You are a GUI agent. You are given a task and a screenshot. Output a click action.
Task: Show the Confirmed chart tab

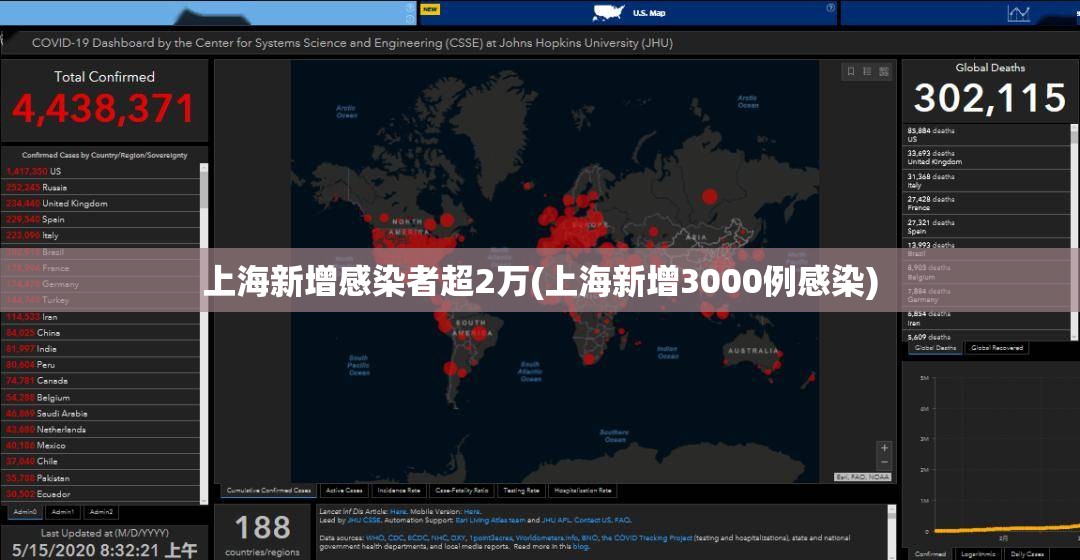[x=930, y=554]
